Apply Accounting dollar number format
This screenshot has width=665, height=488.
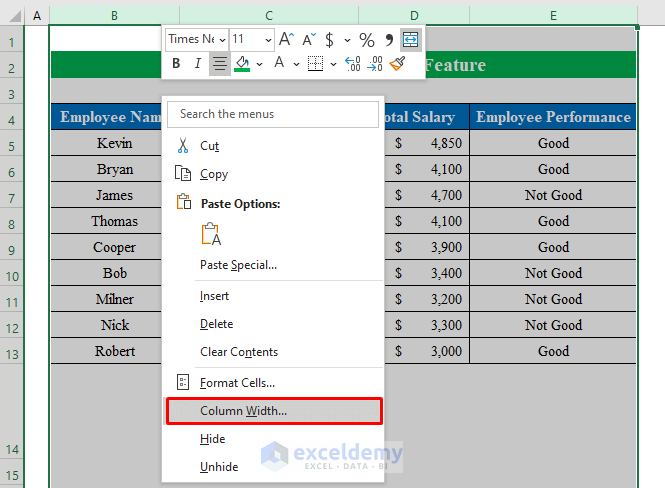[x=330, y=39]
